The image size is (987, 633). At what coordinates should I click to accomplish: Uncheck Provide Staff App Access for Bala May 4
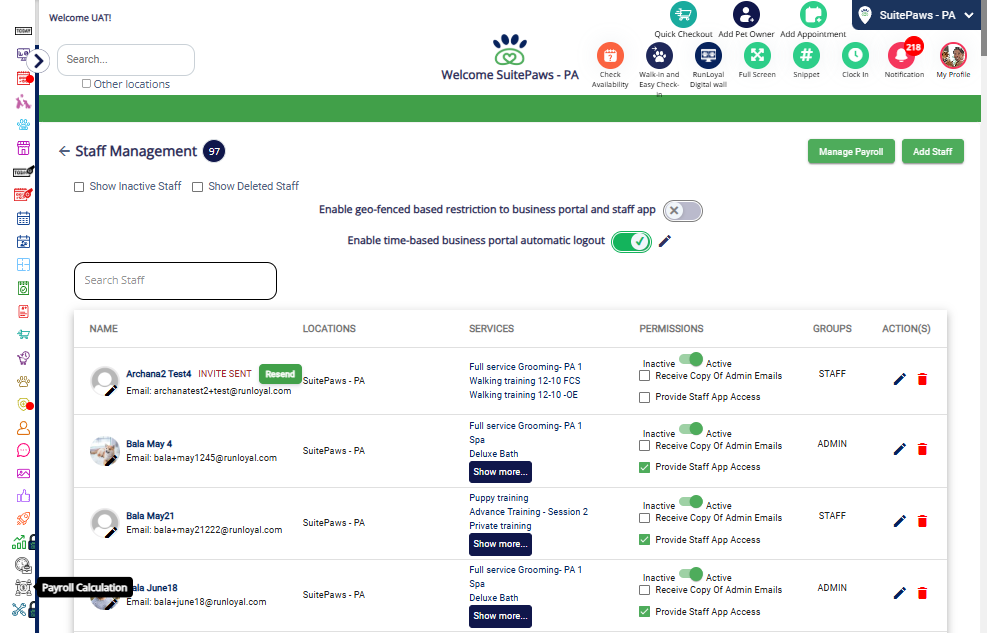[644, 467]
